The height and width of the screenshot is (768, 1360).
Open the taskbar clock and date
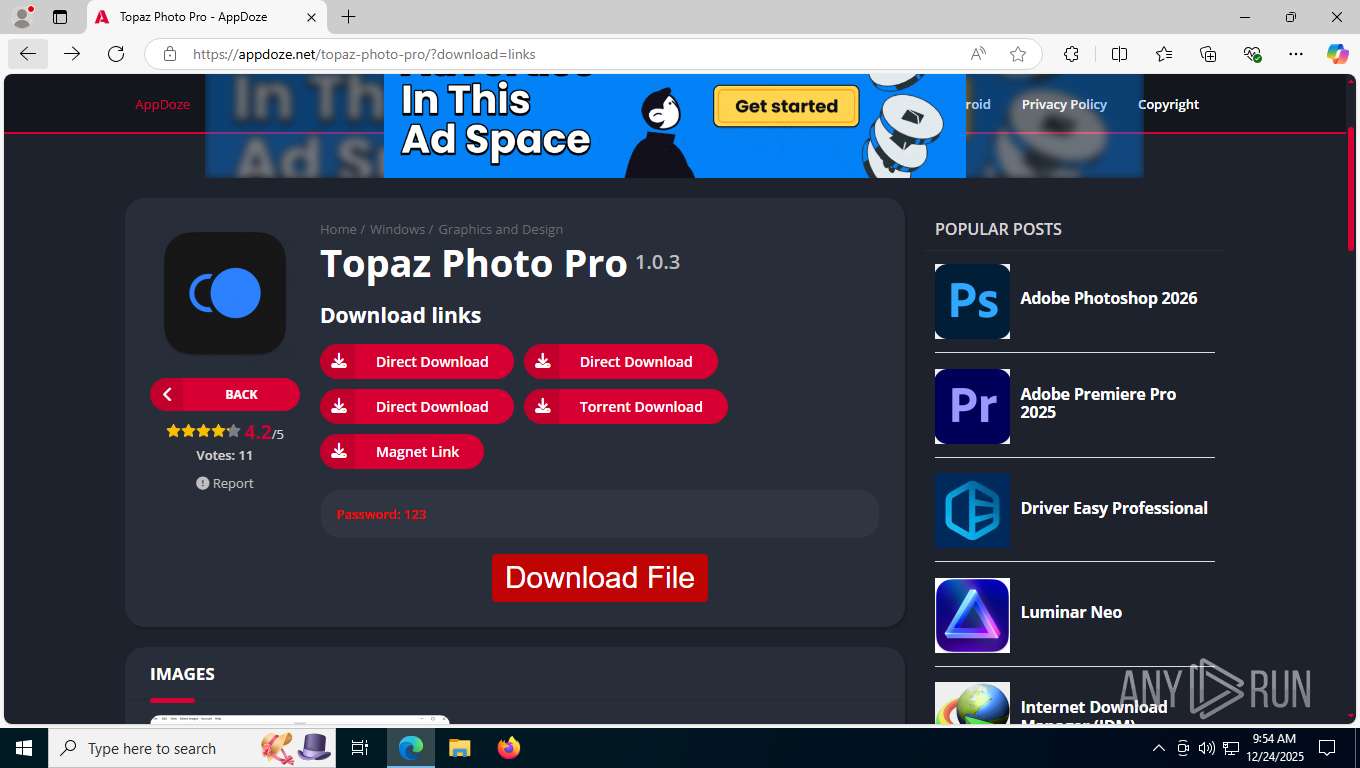1274,748
